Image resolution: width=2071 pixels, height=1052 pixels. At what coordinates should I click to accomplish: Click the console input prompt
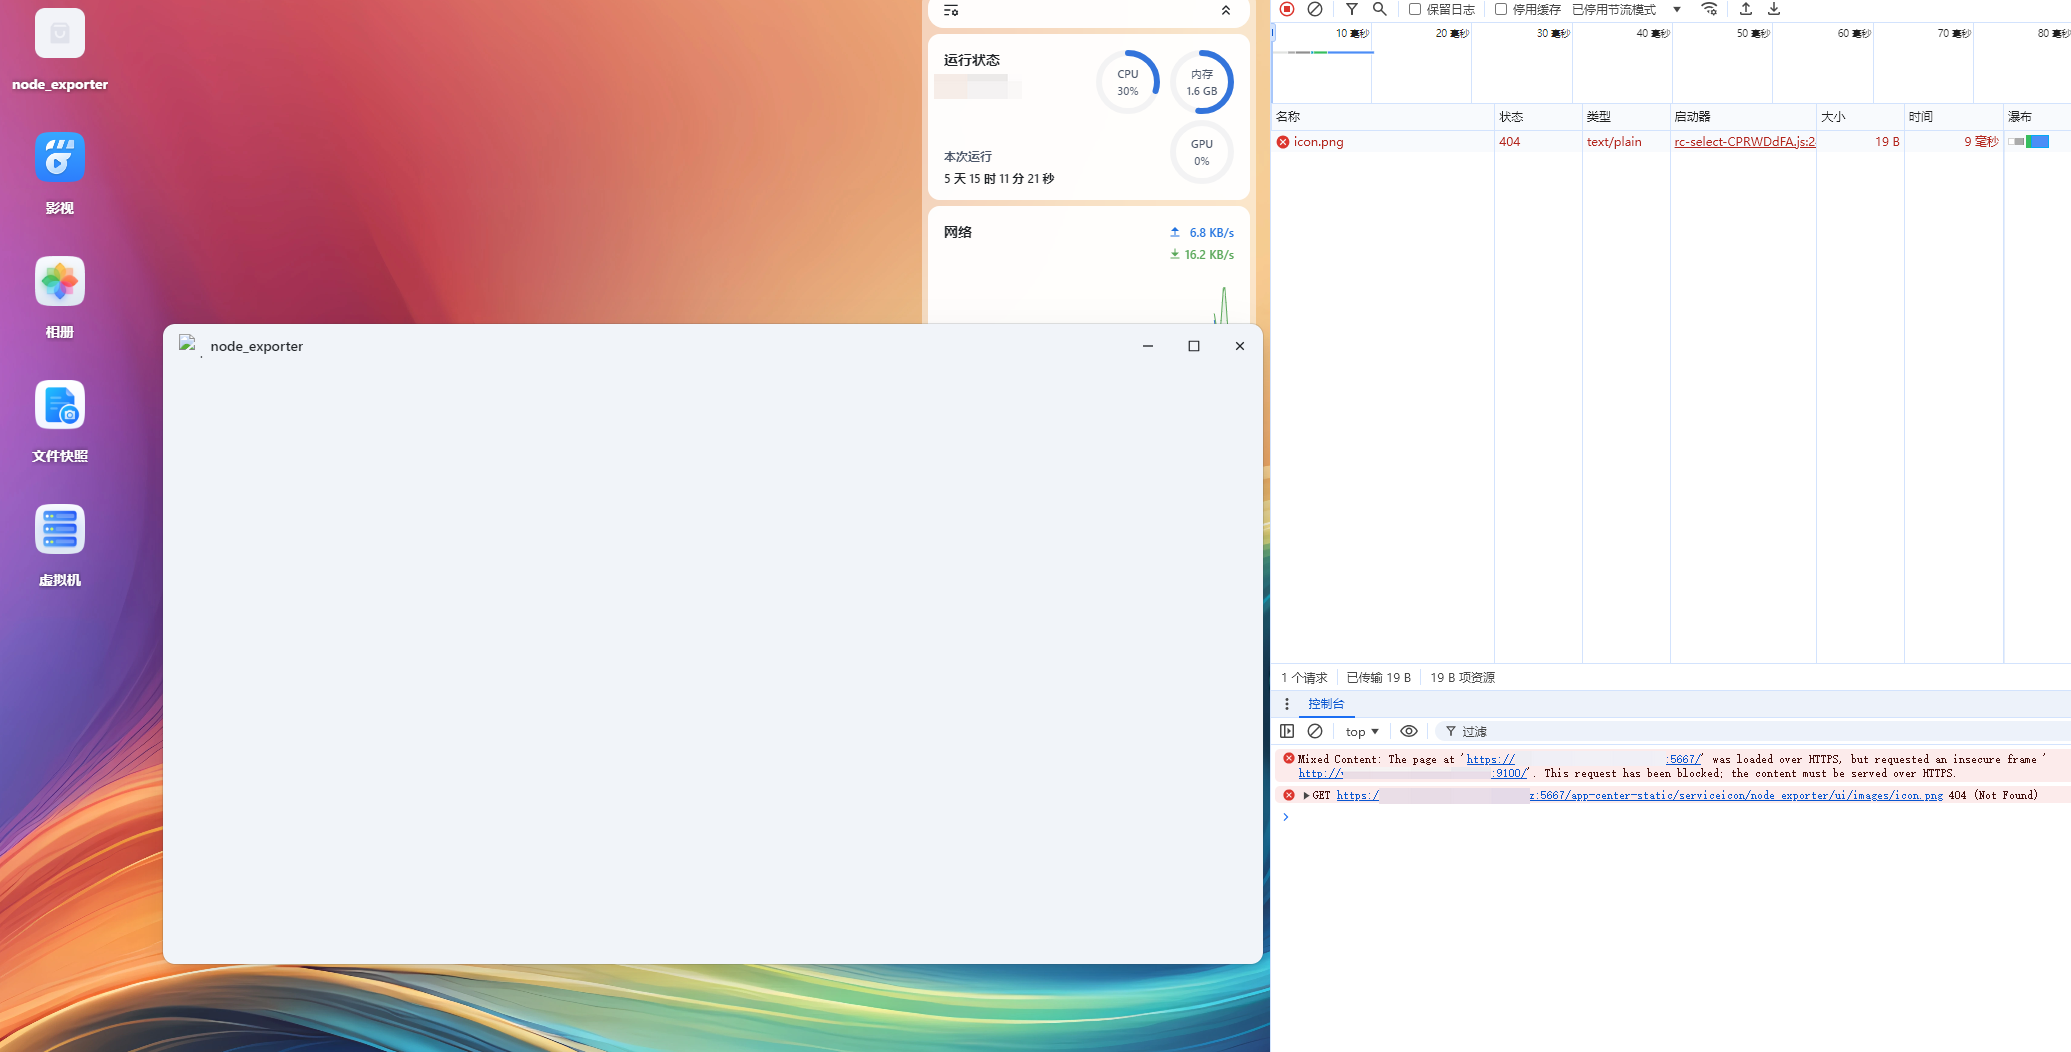1680,818
